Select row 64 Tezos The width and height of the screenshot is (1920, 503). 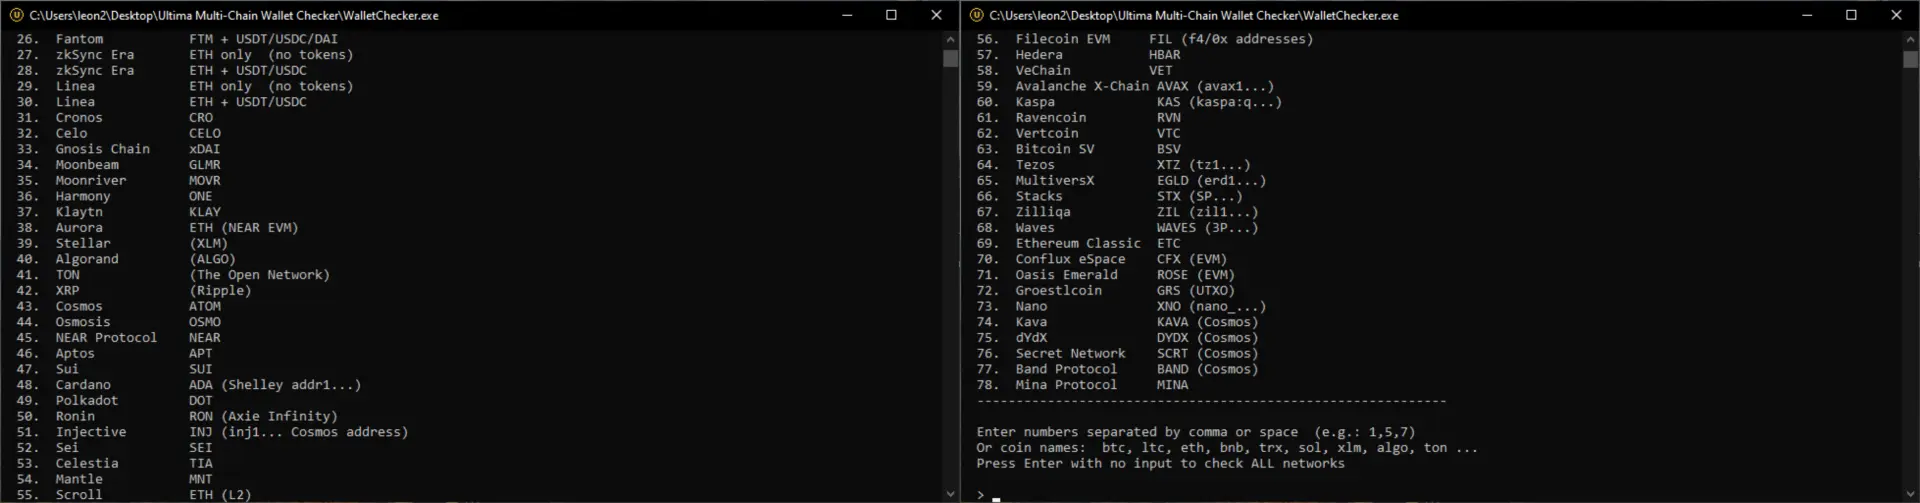[1114, 165]
